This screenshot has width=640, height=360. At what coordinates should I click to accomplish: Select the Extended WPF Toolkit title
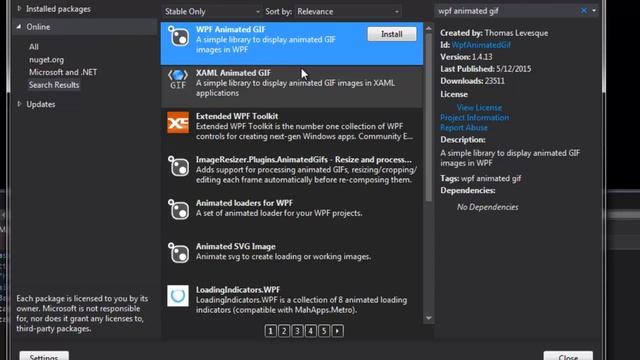pos(237,116)
